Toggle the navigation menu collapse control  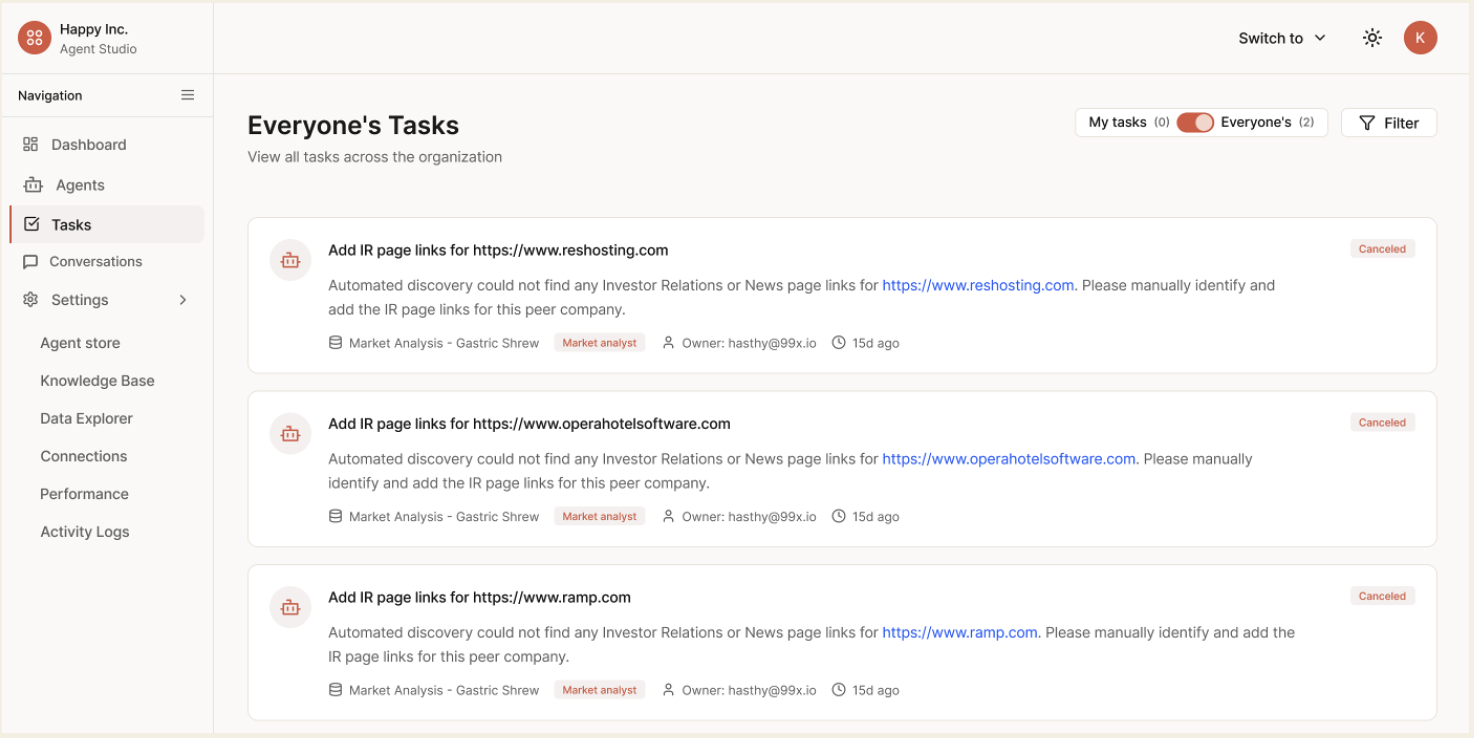pyautogui.click(x=187, y=94)
